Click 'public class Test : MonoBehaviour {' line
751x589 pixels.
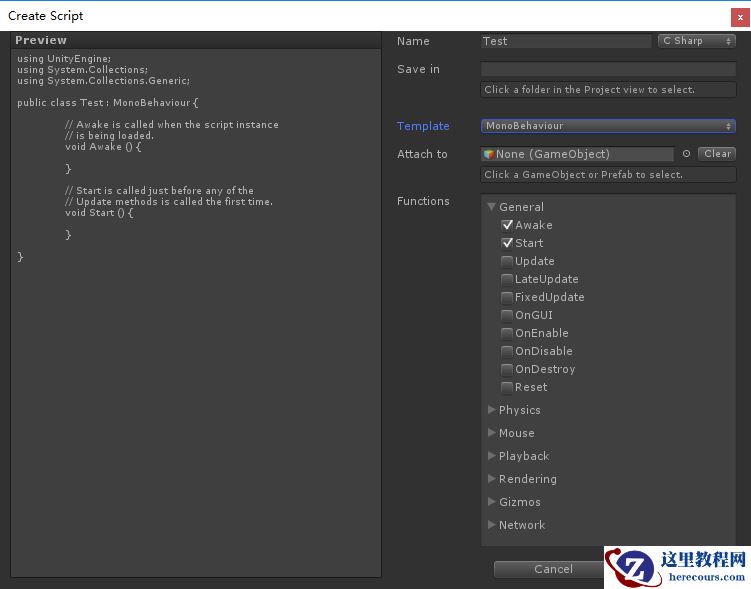pyautogui.click(x=108, y=103)
